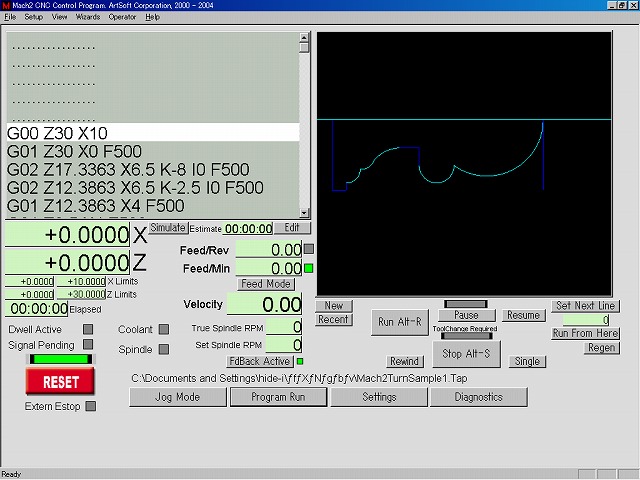
Task: Switch to the Program Run screen
Action: 278,397
